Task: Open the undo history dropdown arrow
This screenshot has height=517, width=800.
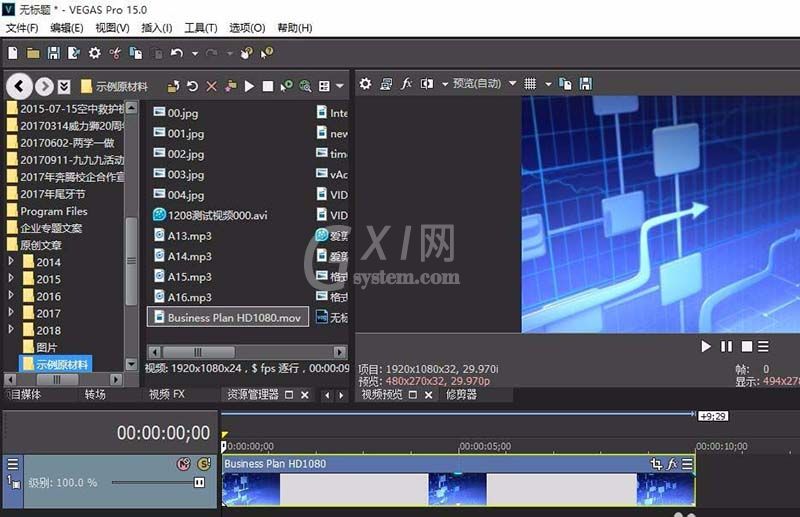Action: pos(195,53)
